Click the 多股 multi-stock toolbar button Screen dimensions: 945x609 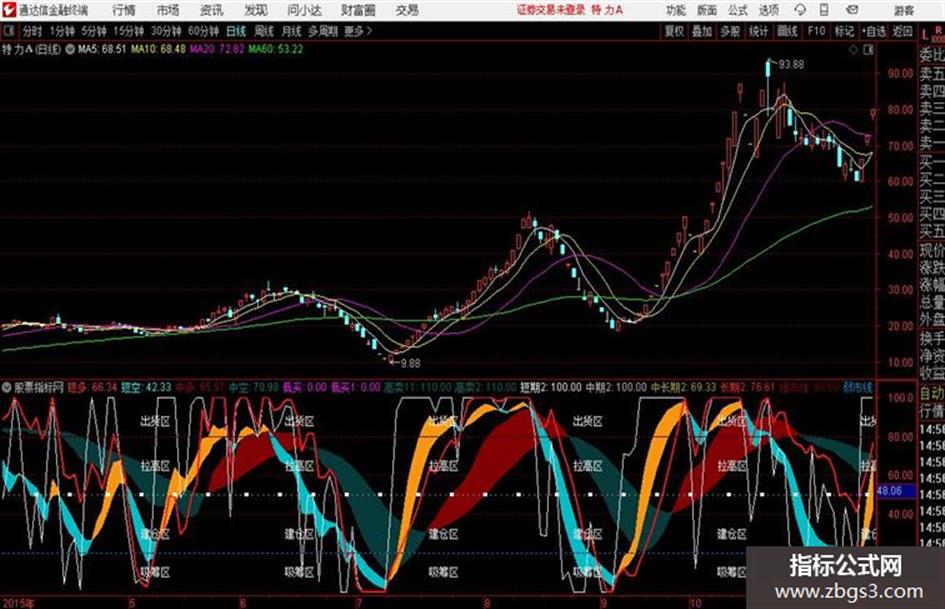coord(730,31)
